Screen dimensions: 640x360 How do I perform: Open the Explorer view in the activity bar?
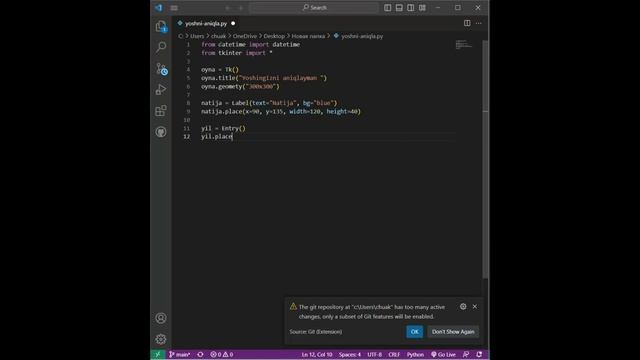[161, 27]
